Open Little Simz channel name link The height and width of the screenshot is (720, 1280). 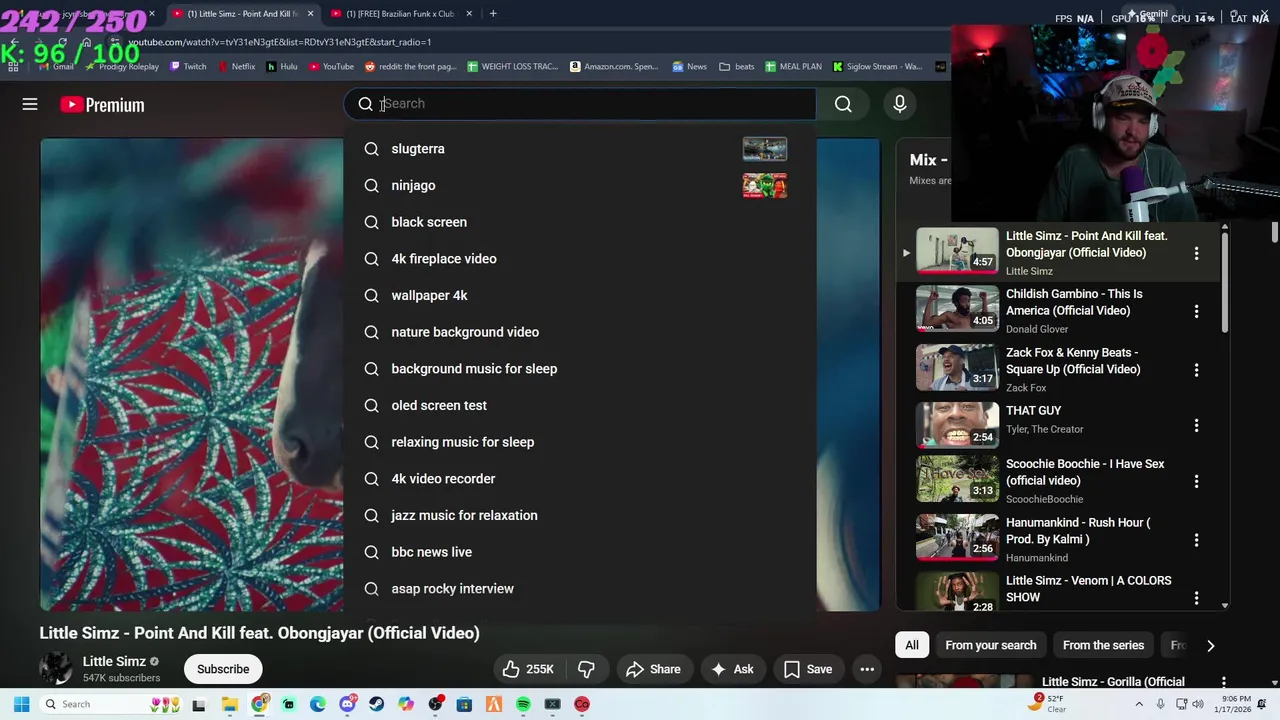[114, 661]
